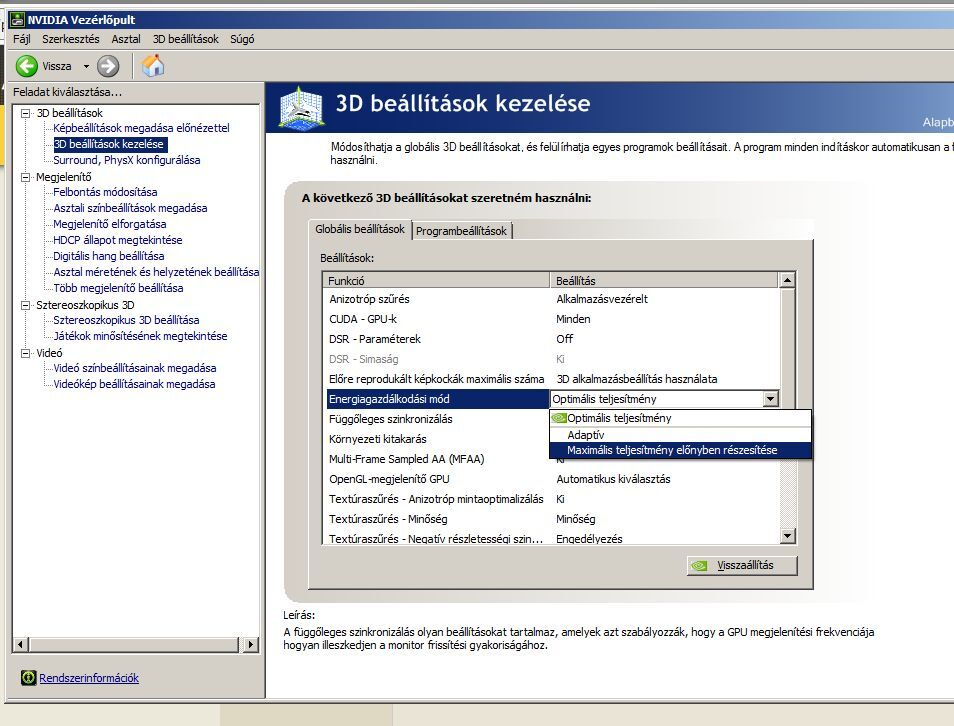
Task: Click the Alkalmazásvezérelt setting value
Action: [602, 299]
